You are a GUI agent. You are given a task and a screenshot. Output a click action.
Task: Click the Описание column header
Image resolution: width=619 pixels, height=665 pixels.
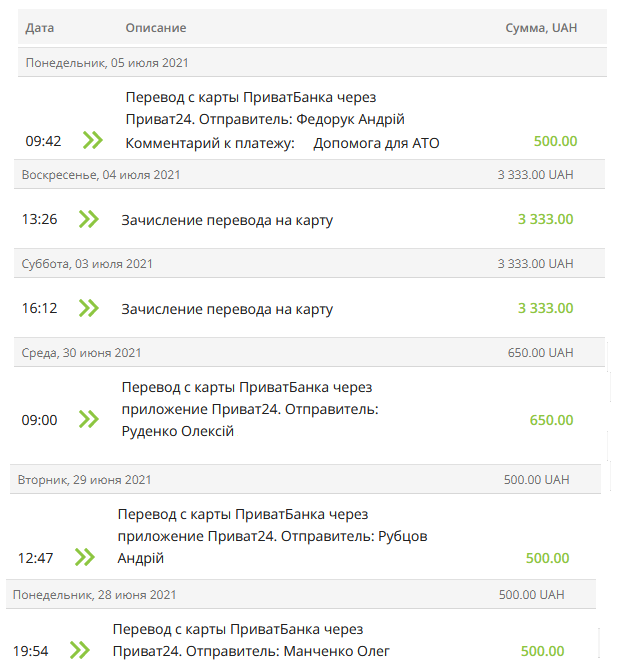point(156,28)
